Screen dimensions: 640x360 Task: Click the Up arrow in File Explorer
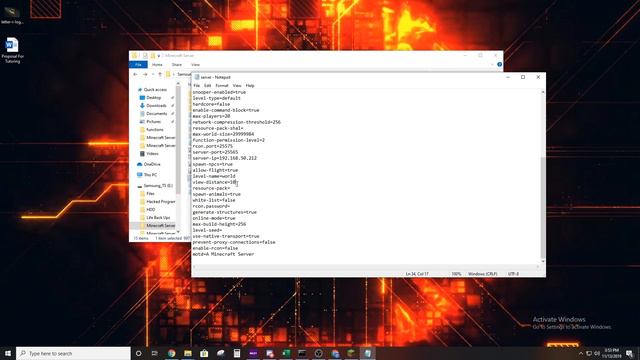tap(160, 74)
